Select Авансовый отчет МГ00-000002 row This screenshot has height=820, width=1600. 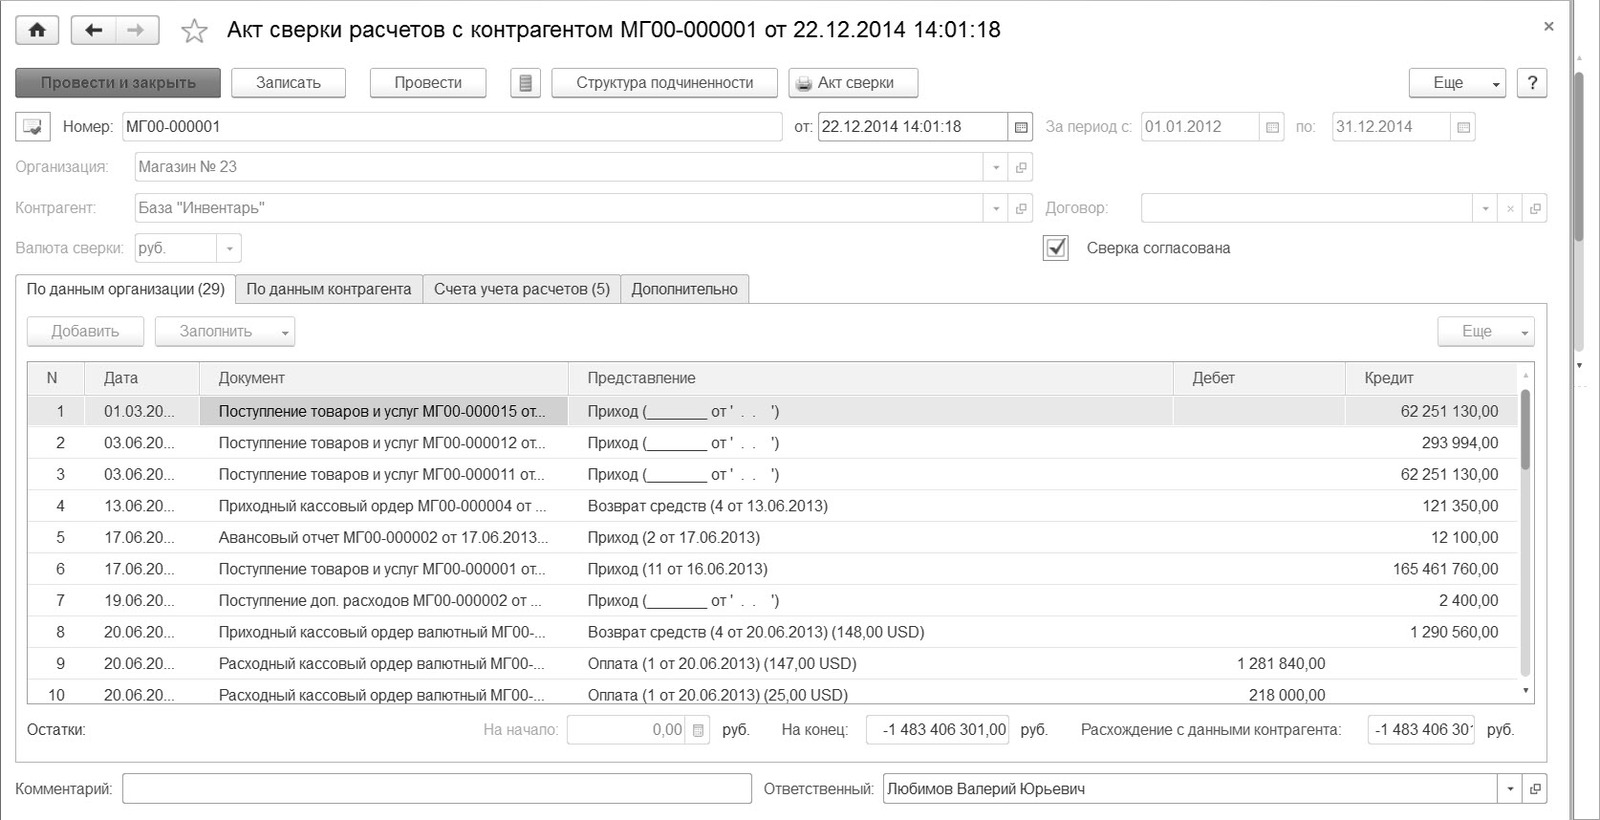pyautogui.click(x=772, y=538)
